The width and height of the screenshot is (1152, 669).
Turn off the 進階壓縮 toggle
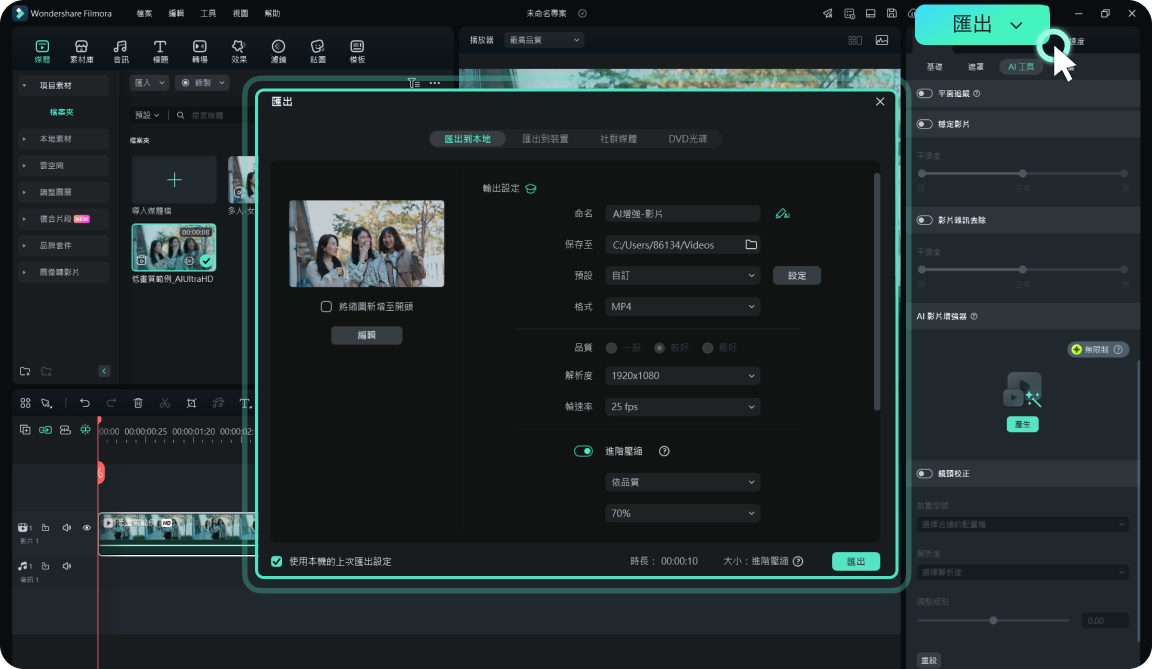pyautogui.click(x=583, y=451)
